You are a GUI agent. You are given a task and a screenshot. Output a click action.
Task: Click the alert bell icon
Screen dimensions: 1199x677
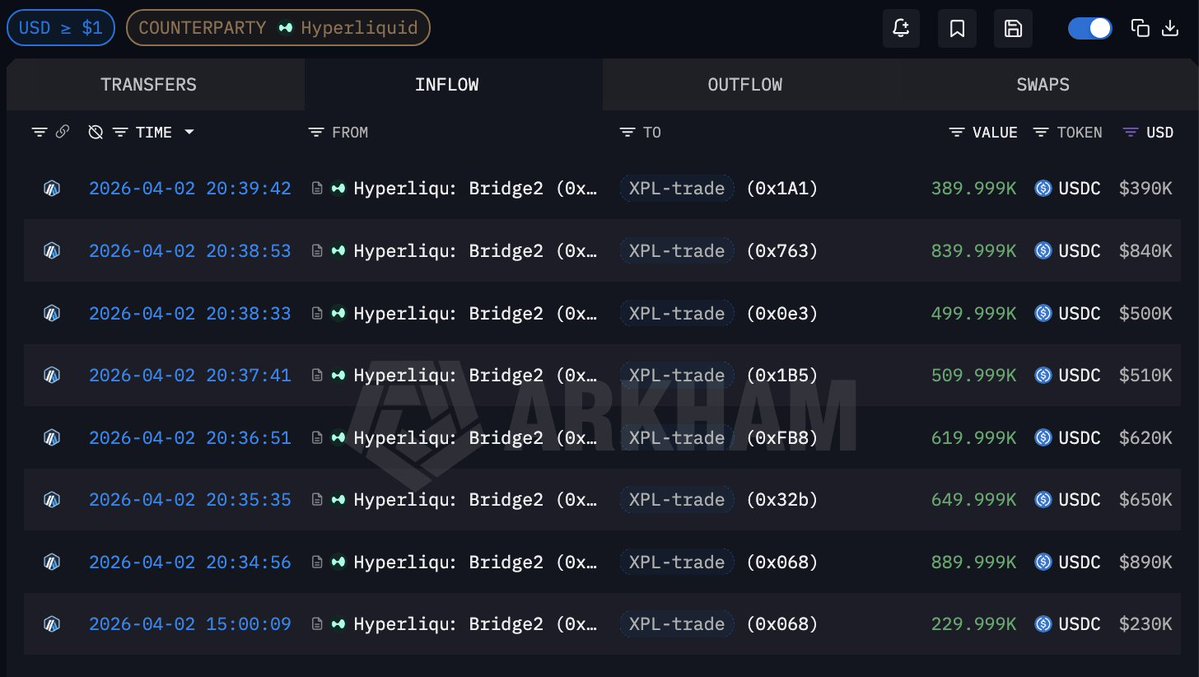[x=901, y=28]
